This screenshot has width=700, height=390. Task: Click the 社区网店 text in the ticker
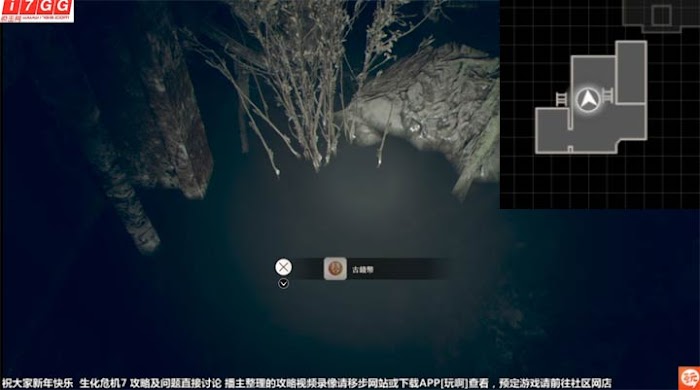click(591, 383)
